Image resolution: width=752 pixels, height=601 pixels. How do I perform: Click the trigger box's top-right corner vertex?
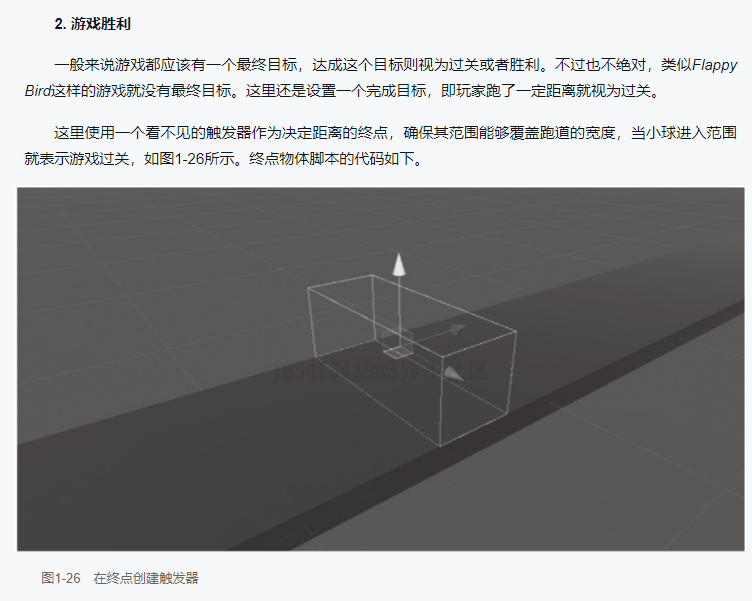click(516, 331)
